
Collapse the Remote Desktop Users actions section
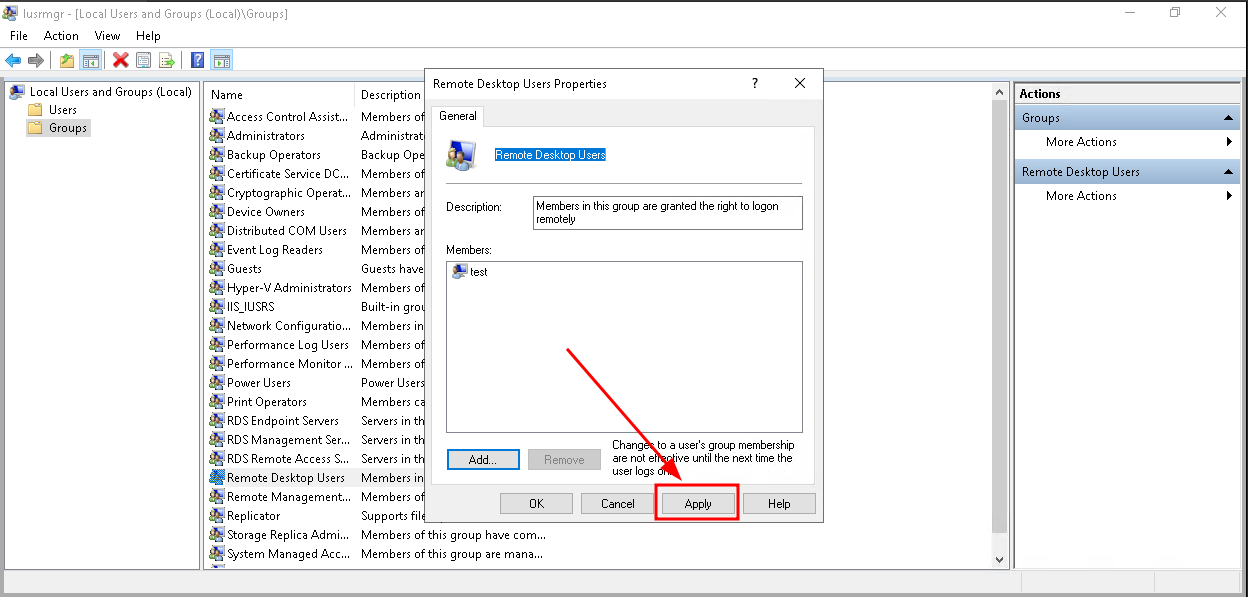pyautogui.click(x=1229, y=172)
